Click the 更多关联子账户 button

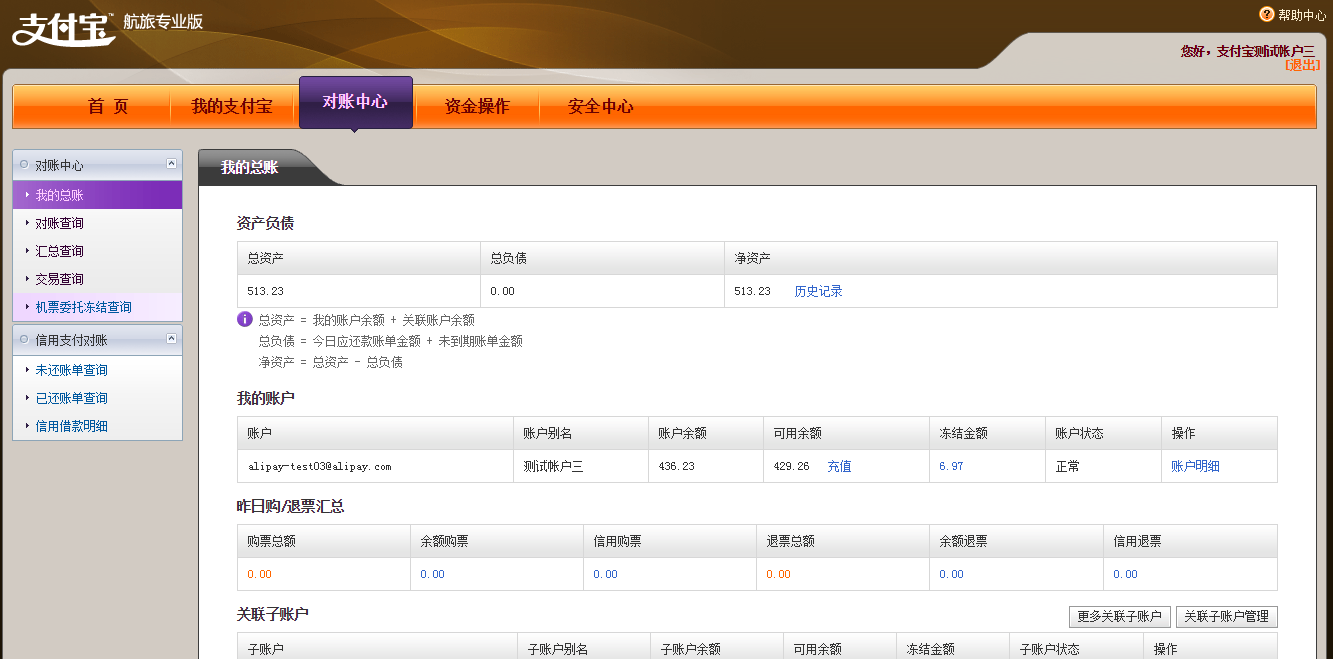point(1119,616)
